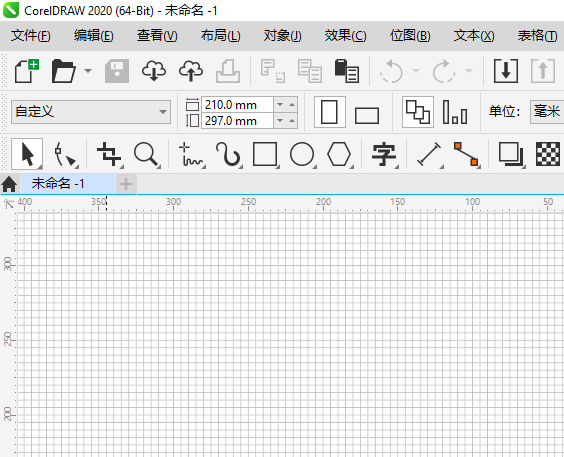Viewport: 564px width, 457px height.
Task: Select the Text tool
Action: pos(384,154)
